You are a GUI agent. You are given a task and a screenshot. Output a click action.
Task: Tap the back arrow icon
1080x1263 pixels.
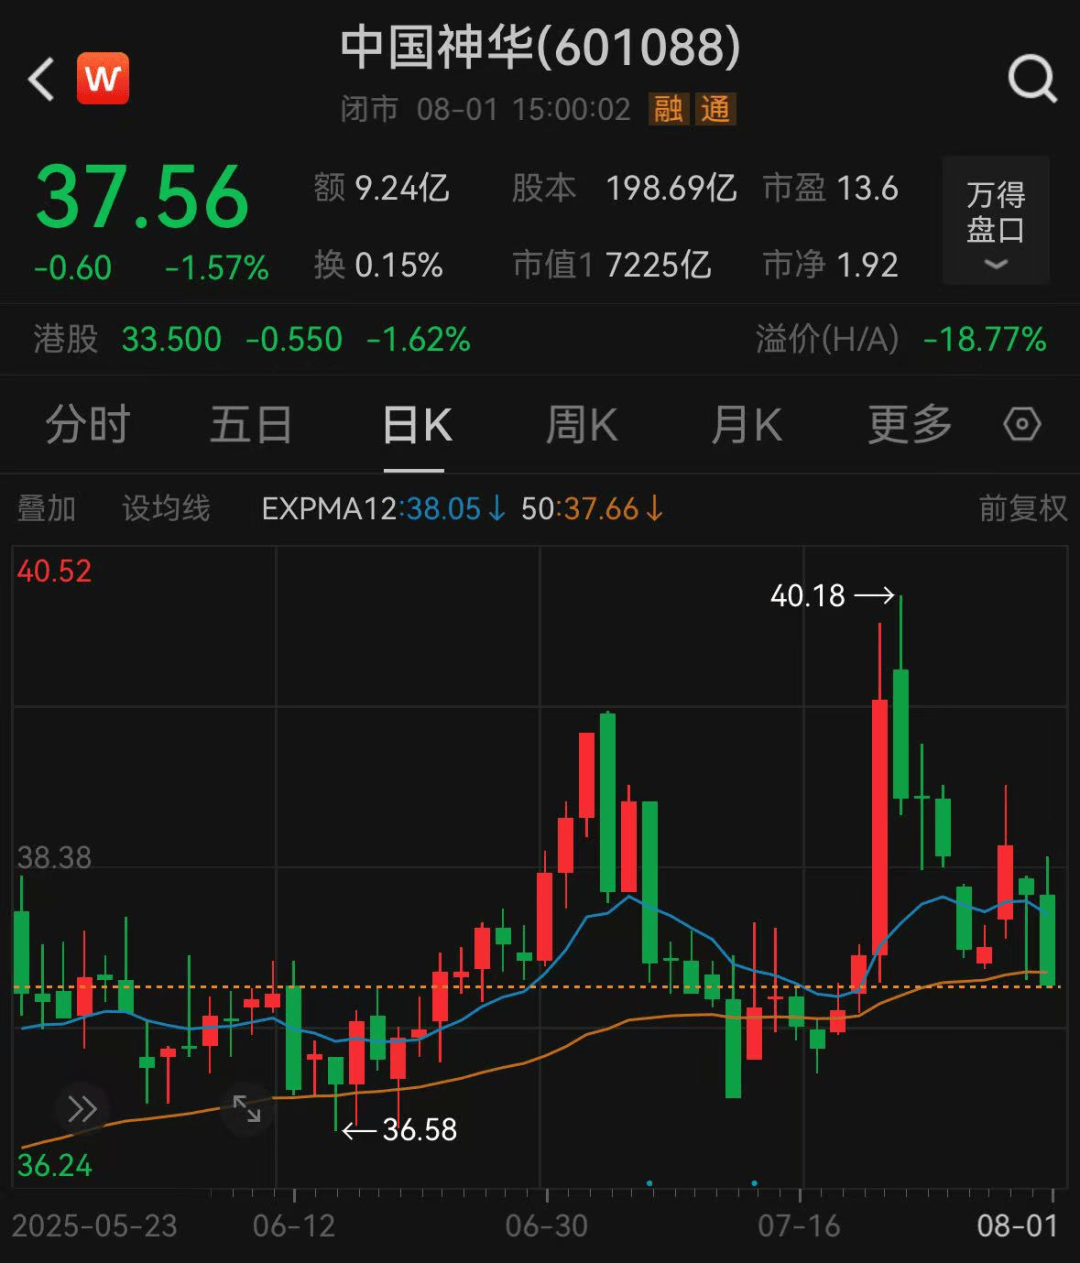41,79
